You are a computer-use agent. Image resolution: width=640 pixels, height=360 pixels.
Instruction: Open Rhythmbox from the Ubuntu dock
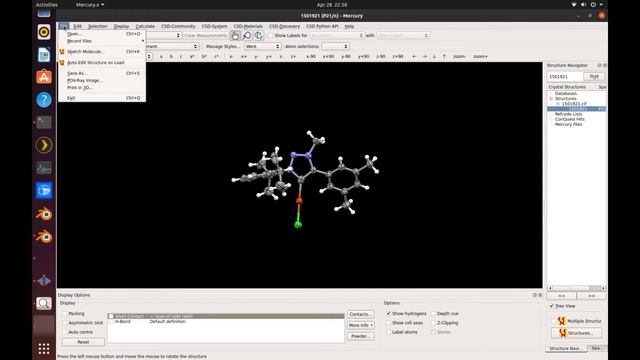(x=44, y=32)
